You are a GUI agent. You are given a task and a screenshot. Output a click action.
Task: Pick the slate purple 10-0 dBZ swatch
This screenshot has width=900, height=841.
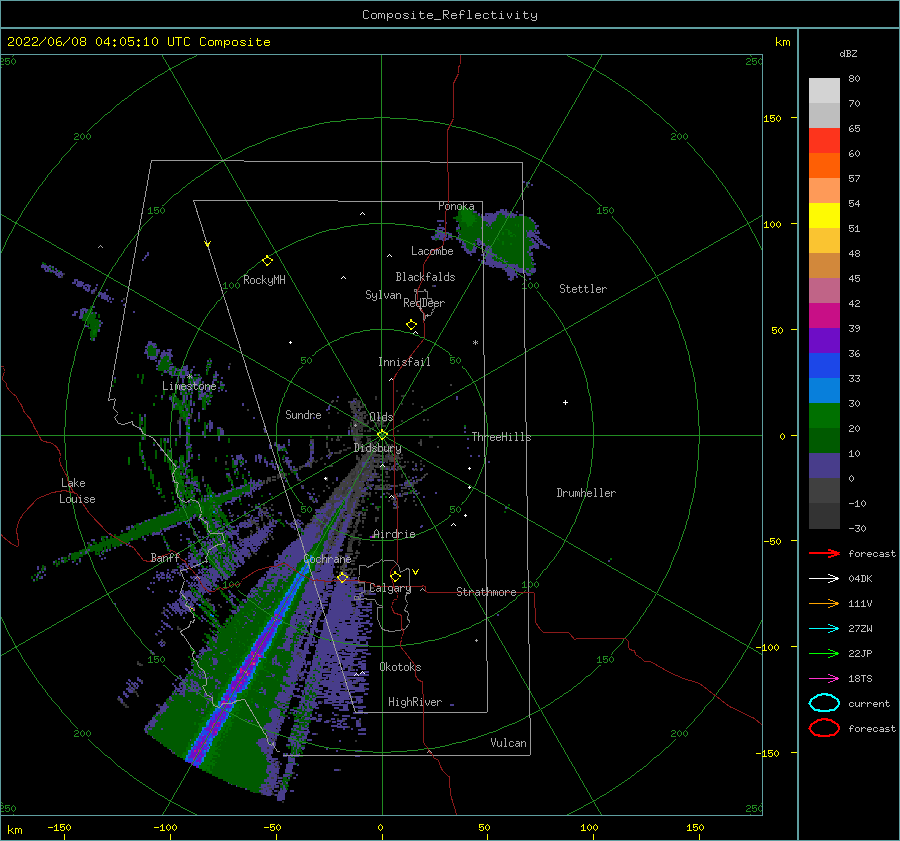click(x=824, y=466)
